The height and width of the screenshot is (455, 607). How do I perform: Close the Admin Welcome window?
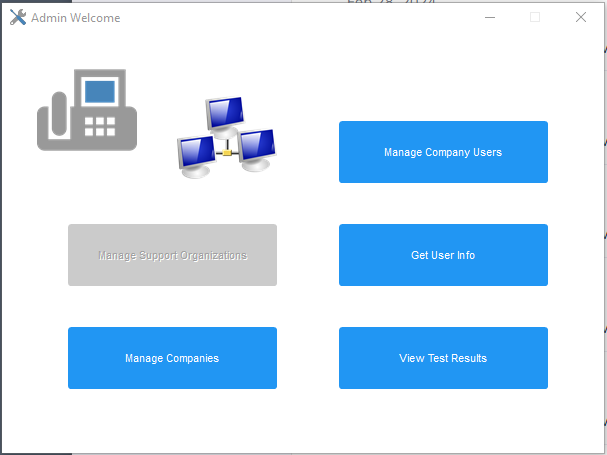(x=581, y=17)
